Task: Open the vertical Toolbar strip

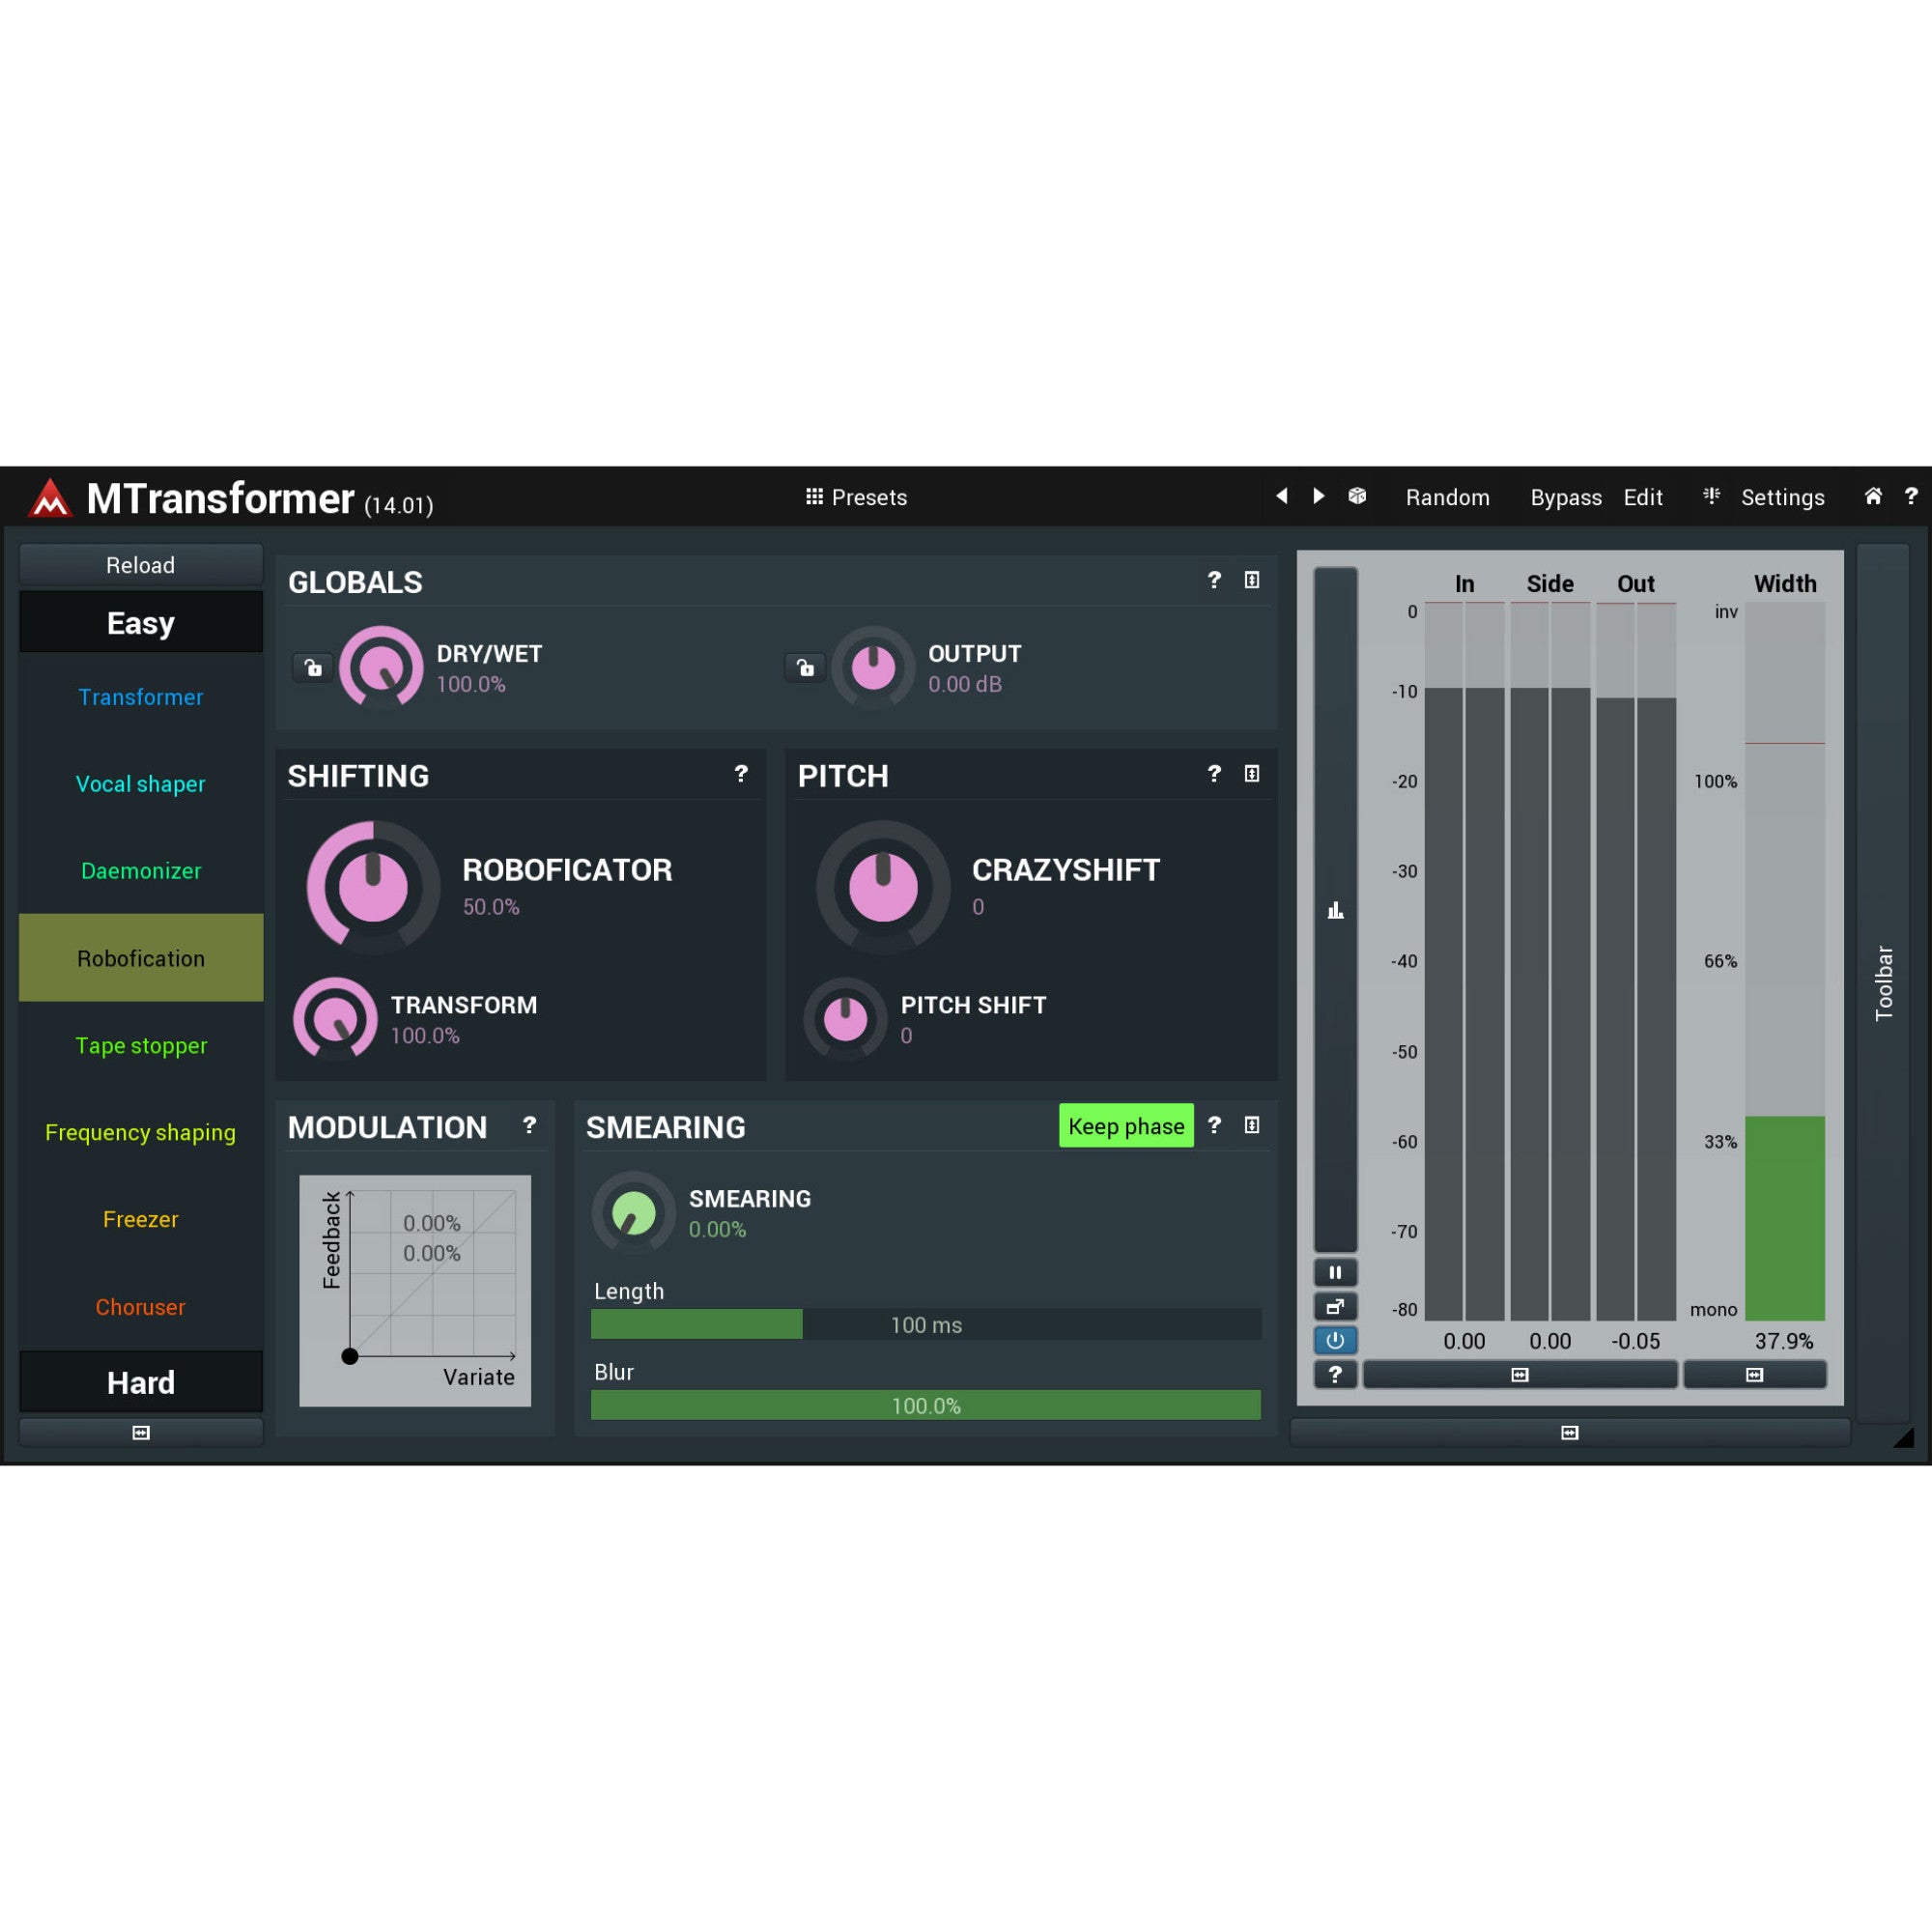Action: (1884, 983)
